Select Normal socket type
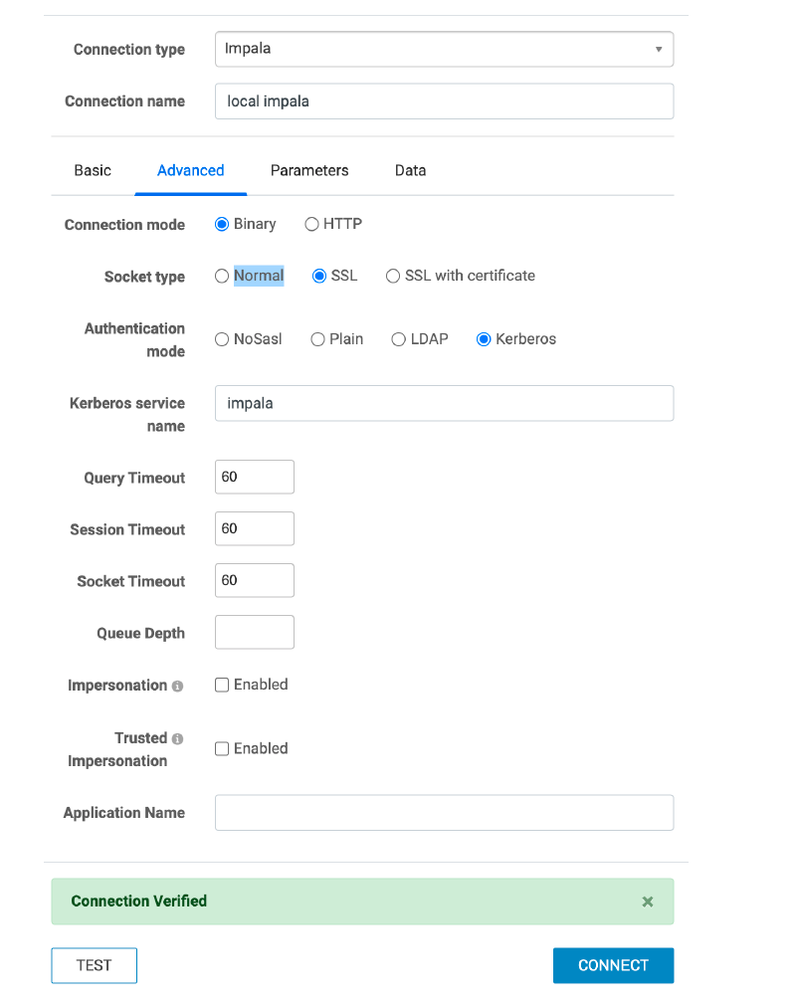797x999 pixels. [x=222, y=276]
